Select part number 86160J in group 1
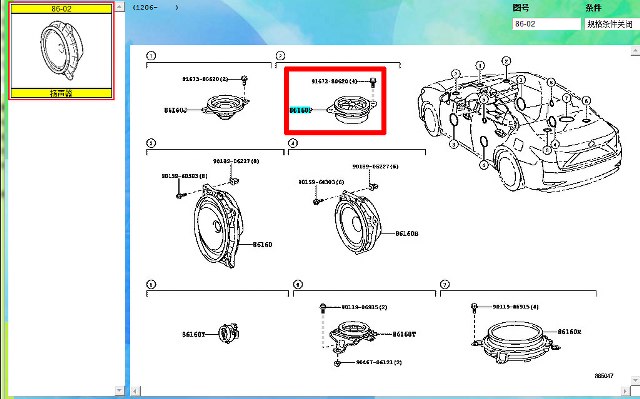The image size is (640, 399). click(x=176, y=110)
